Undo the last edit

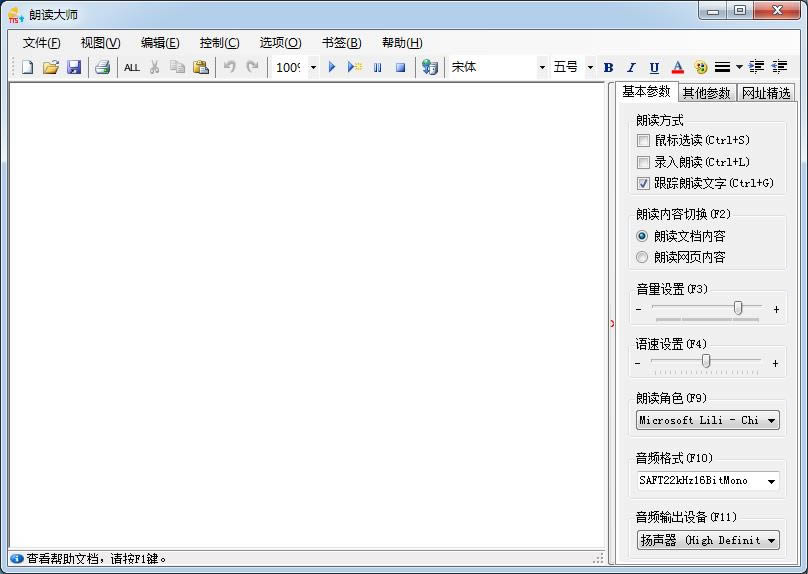(229, 67)
